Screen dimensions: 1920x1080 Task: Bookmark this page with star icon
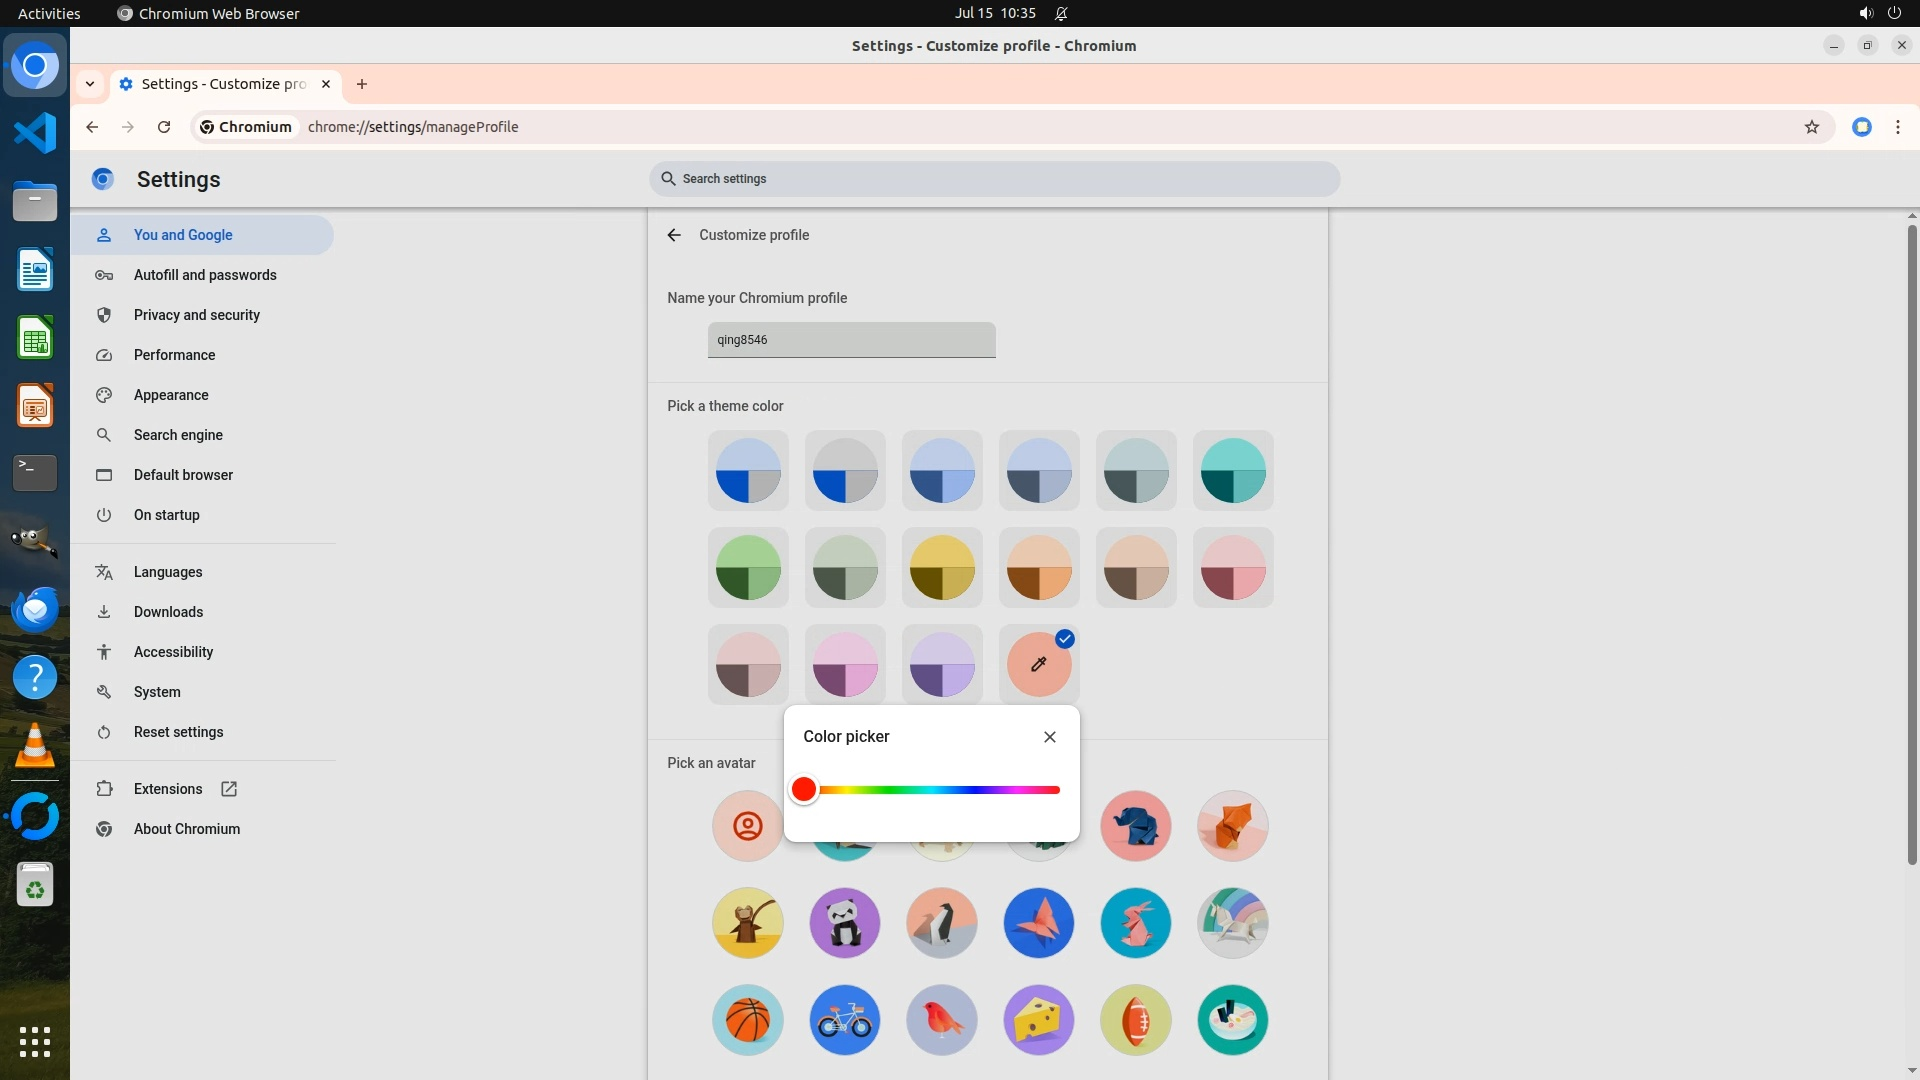pos(1811,127)
